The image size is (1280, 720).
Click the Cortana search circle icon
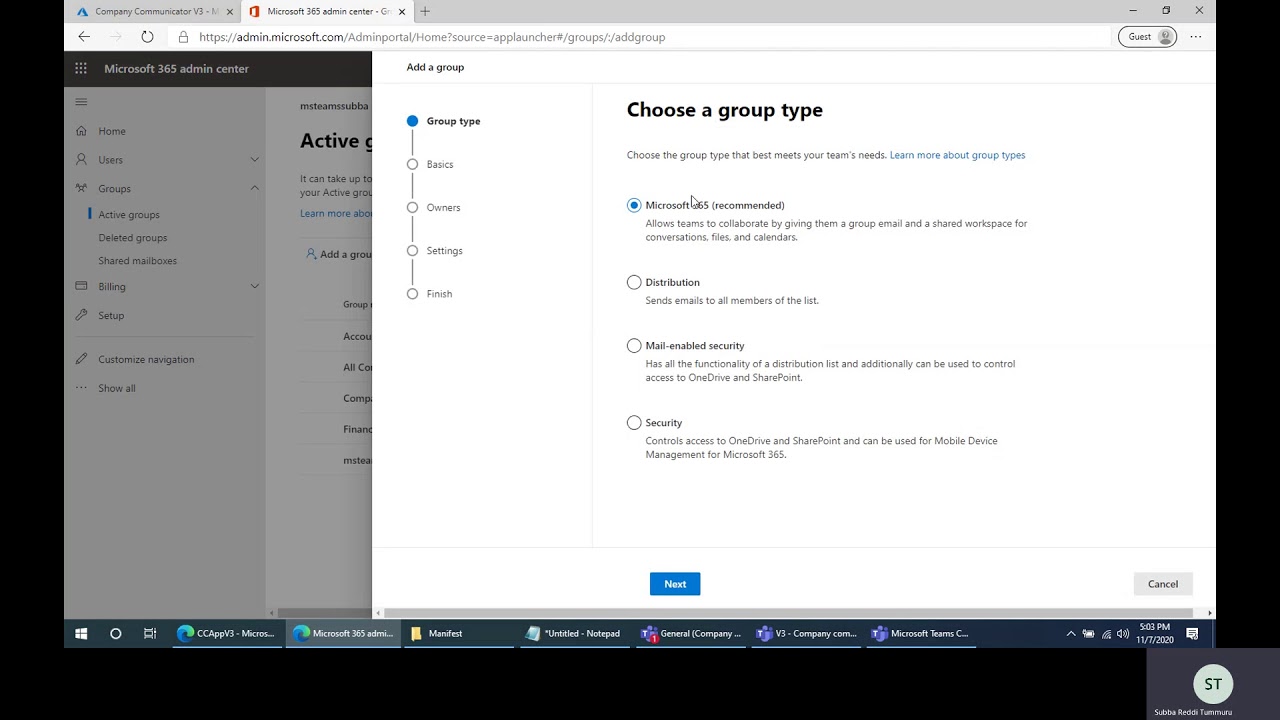[115, 633]
